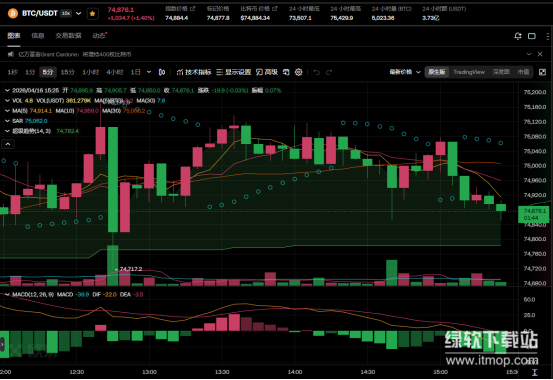
Task: Collapse the MA(5) indicator legend row
Action: point(7,111)
